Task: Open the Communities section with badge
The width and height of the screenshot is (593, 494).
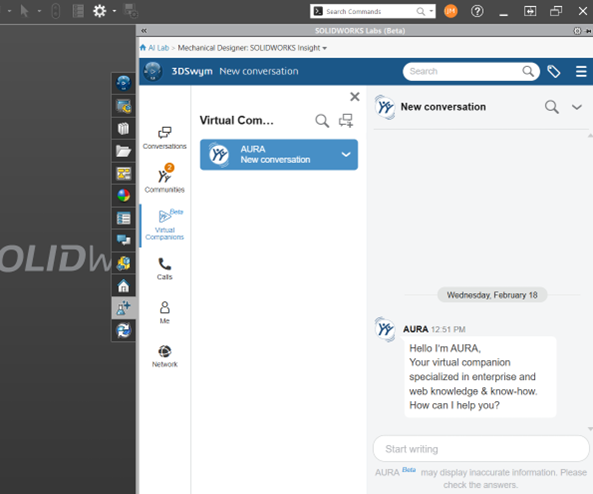Action: click(165, 179)
